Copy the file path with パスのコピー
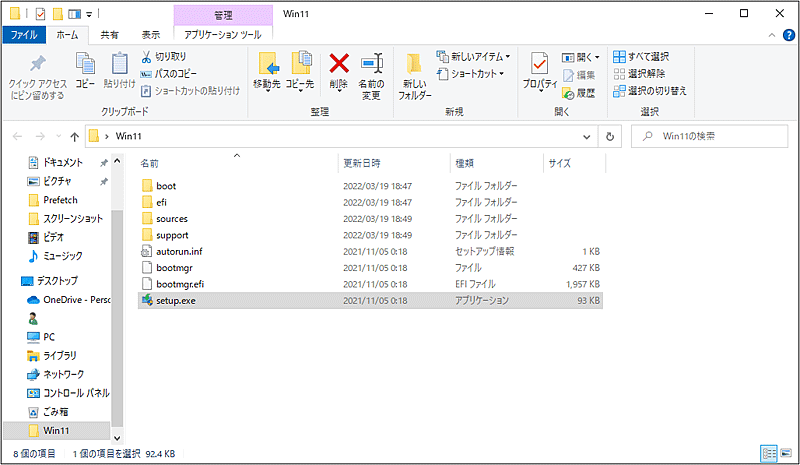This screenshot has width=800, height=465. click(x=168, y=74)
